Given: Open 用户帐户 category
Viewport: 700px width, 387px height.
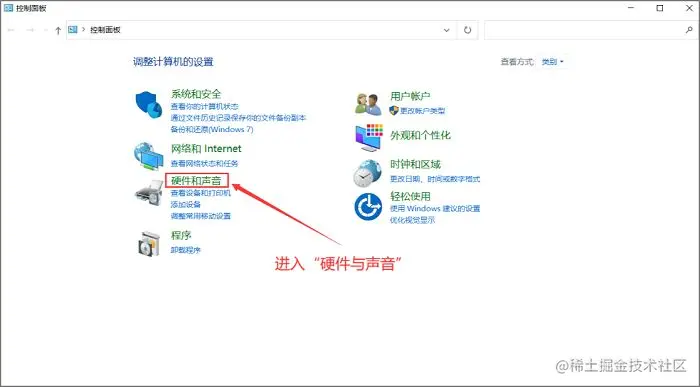Looking at the screenshot, I should pos(410,96).
